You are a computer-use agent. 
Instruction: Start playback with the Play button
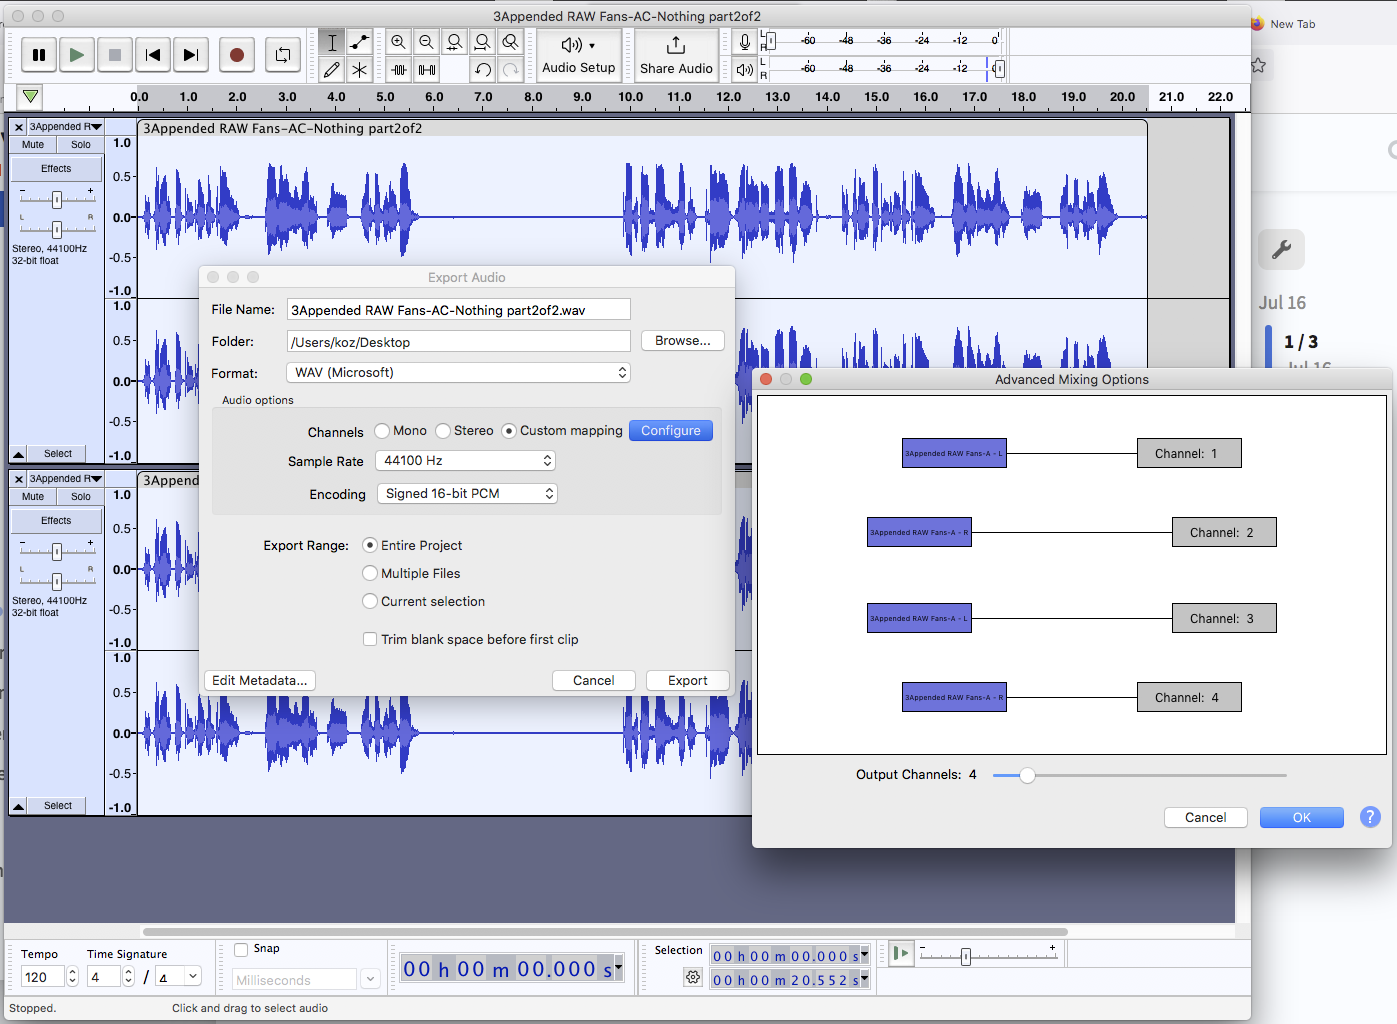77,55
